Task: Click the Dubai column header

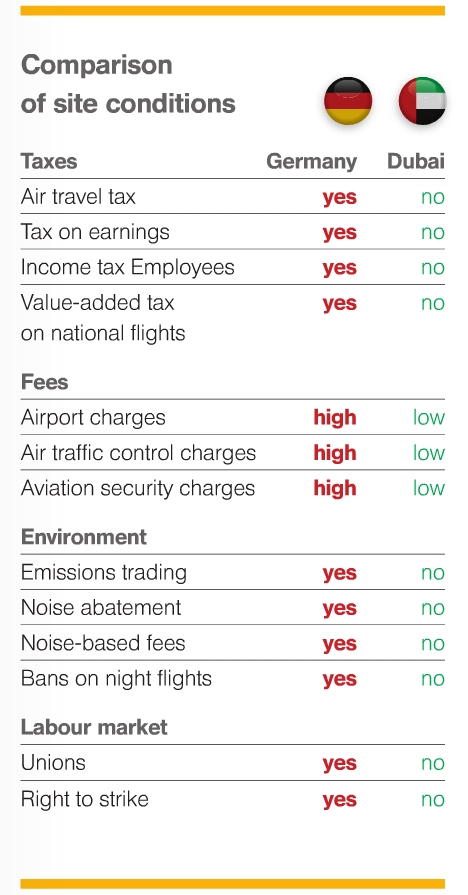Action: pos(415,162)
